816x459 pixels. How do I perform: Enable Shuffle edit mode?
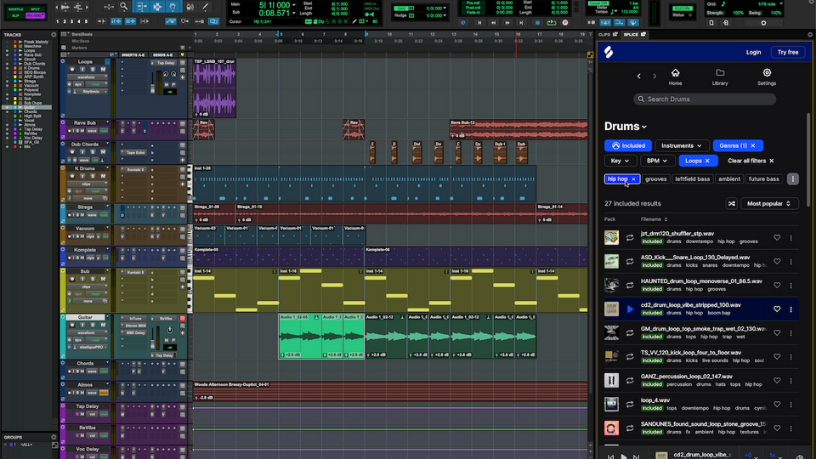coord(16,9)
